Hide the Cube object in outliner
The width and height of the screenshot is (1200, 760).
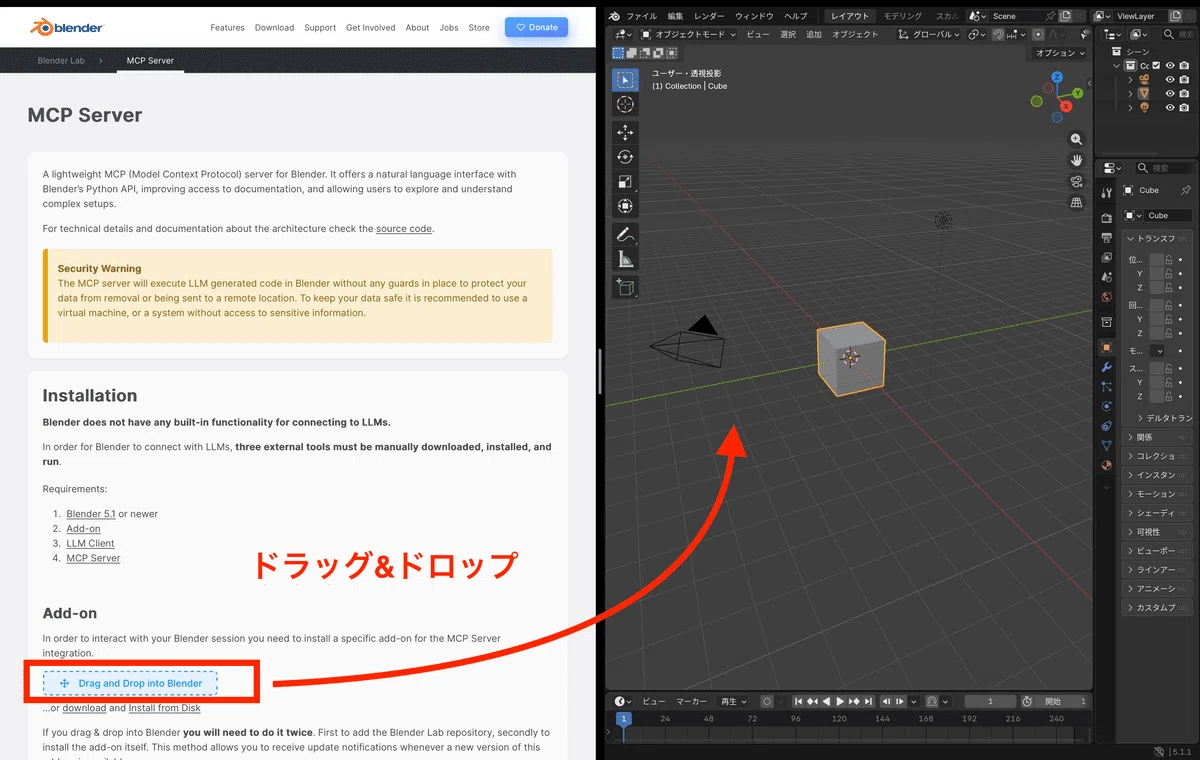coord(1170,94)
